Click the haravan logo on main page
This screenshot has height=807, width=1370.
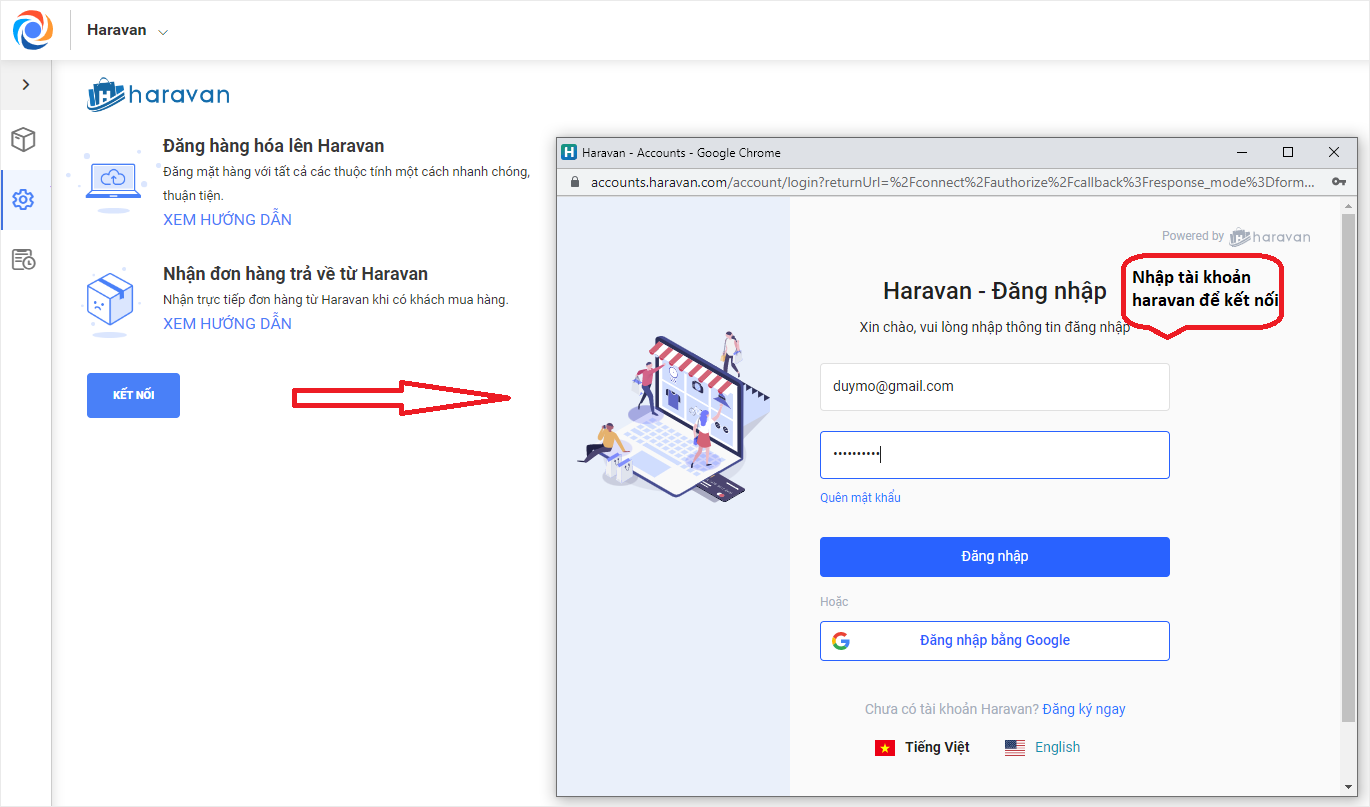(x=158, y=94)
